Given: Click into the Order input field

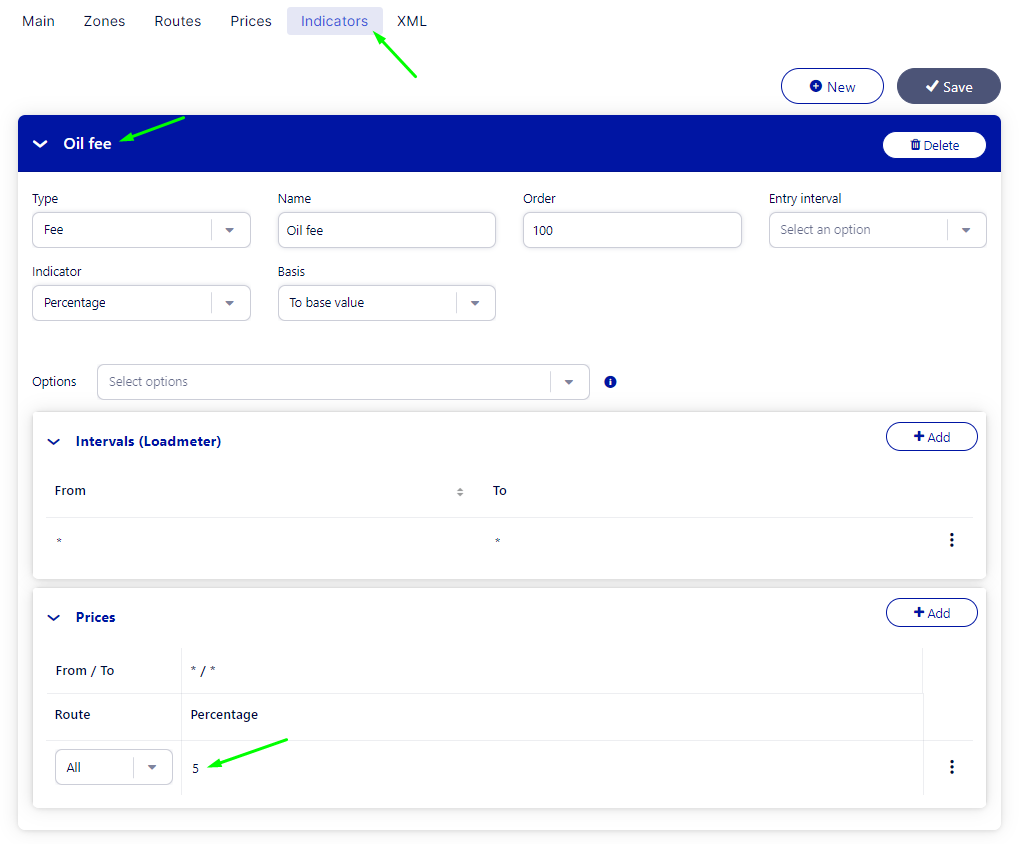Looking at the screenshot, I should pyautogui.click(x=631, y=230).
